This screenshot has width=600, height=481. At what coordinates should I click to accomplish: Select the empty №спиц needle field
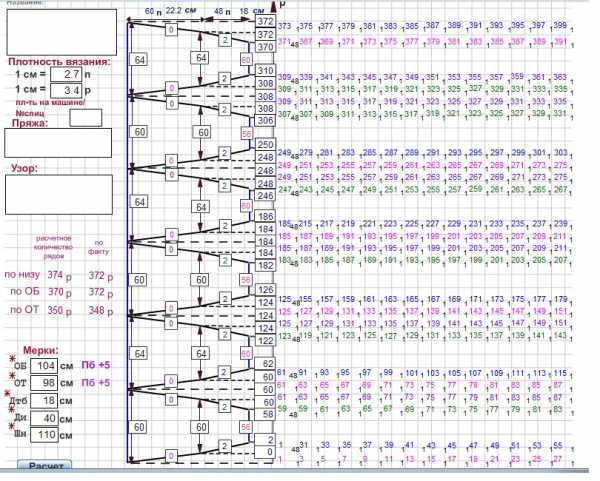click(x=86, y=117)
